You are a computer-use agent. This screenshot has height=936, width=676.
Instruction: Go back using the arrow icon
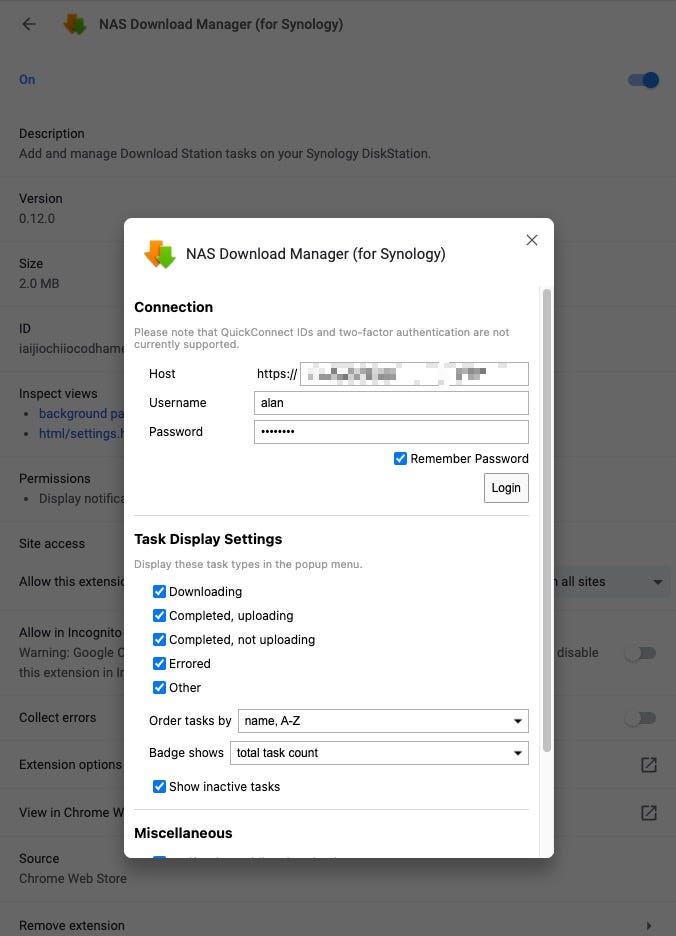point(29,24)
